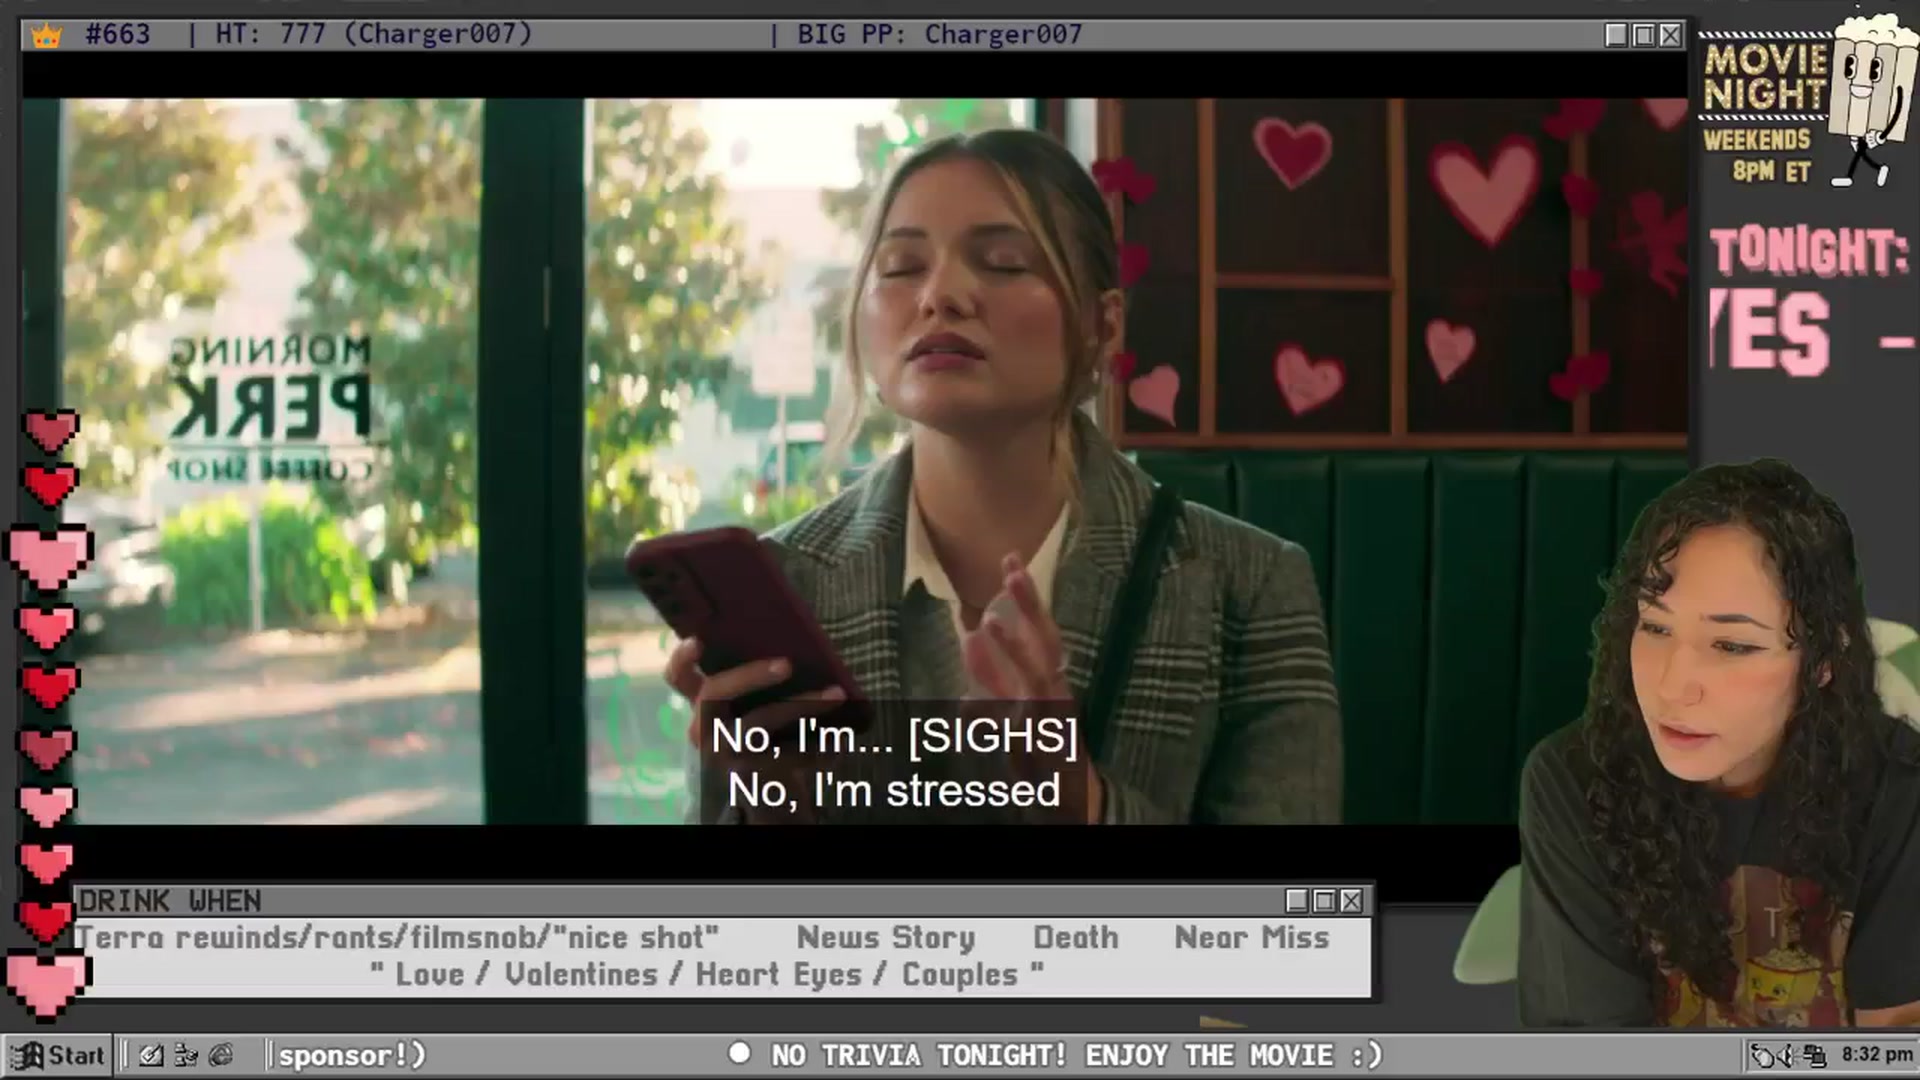
Task: Click the 8:32 pm taskbar clock
Action: tap(1877, 1055)
